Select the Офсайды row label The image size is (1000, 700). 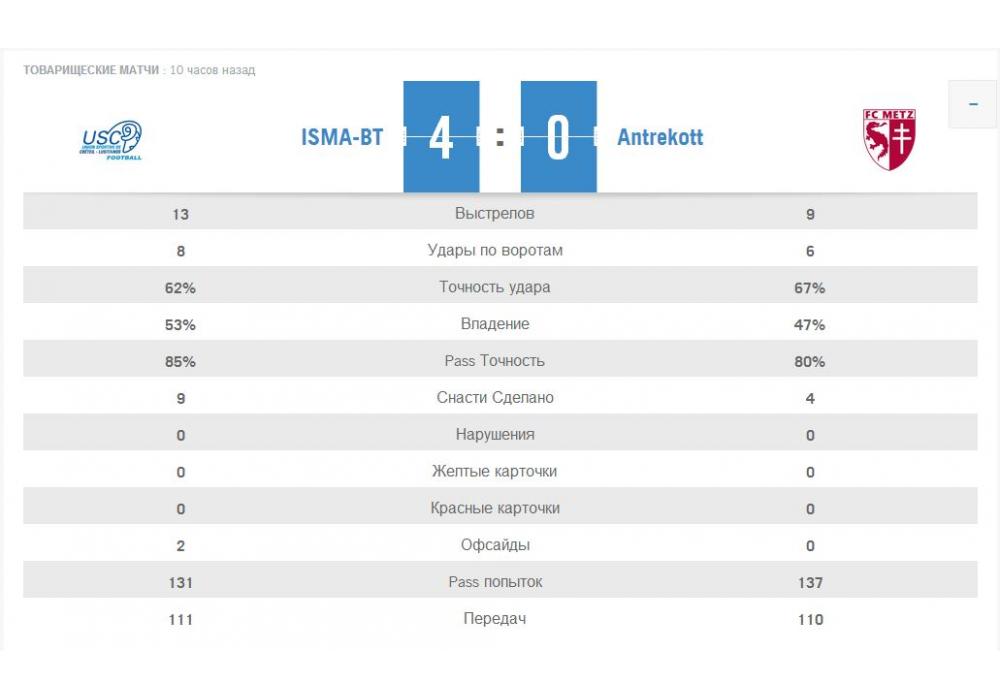(x=495, y=546)
